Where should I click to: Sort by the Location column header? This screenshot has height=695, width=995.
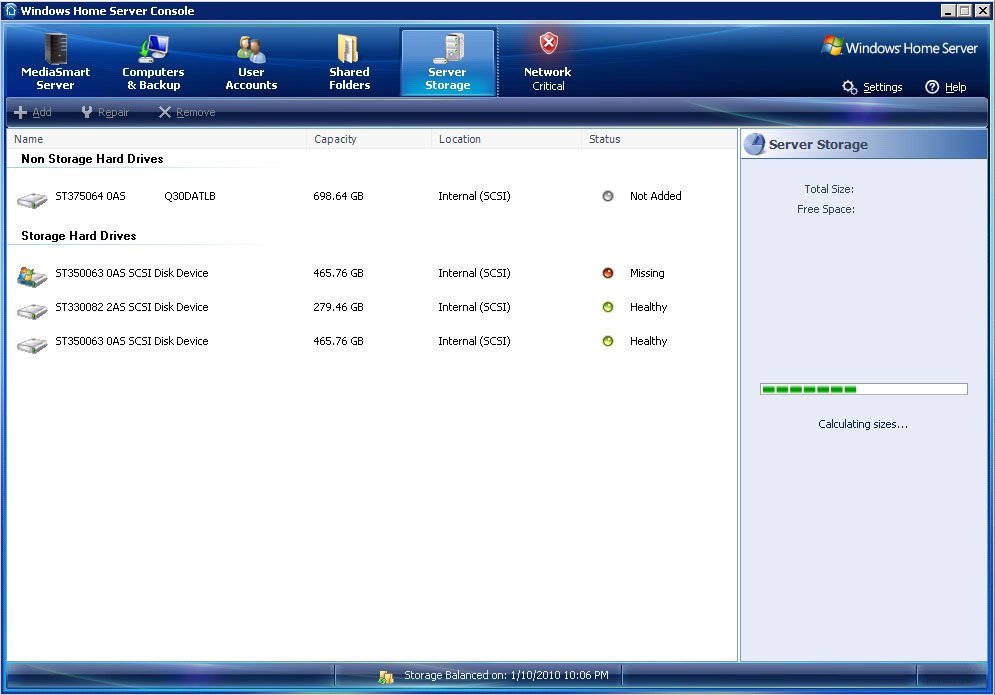[x=506, y=139]
